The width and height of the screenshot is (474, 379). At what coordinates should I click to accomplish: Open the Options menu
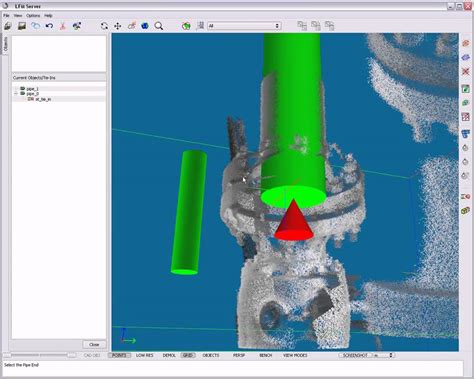click(33, 16)
